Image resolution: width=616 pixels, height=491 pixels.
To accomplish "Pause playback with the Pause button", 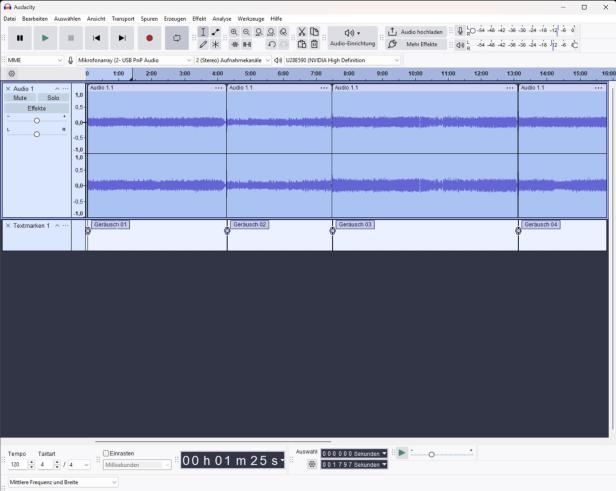I will tap(20, 38).
